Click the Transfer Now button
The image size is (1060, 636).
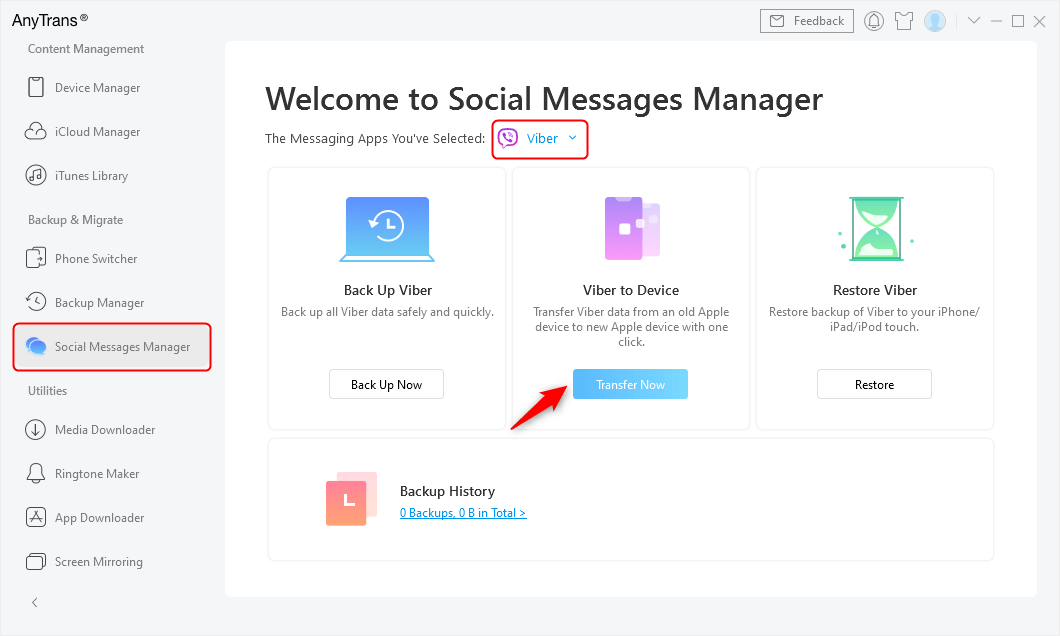tap(631, 384)
